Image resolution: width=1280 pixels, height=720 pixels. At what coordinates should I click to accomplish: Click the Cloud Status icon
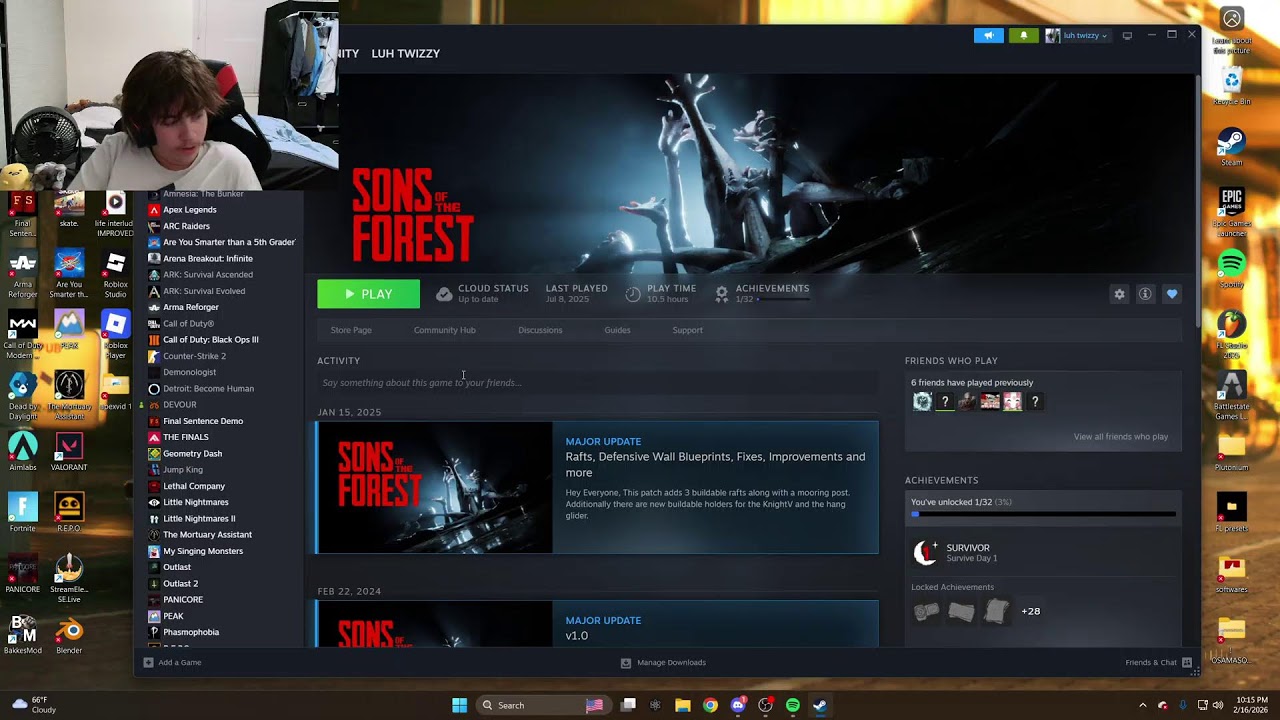point(444,294)
